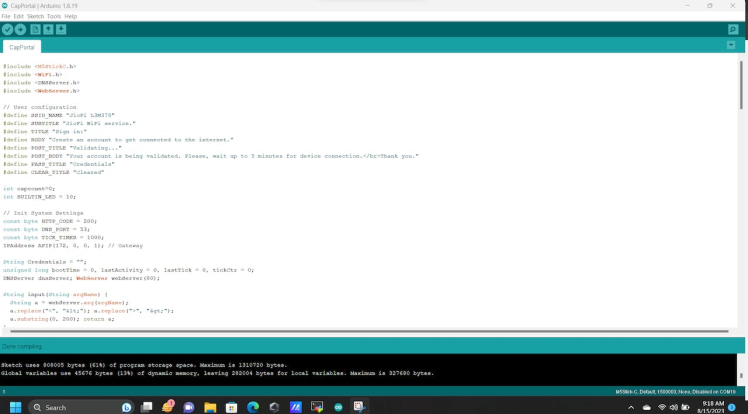748x414 pixels.
Task: Open Wi-Fi network tray icon
Action: tap(662, 407)
